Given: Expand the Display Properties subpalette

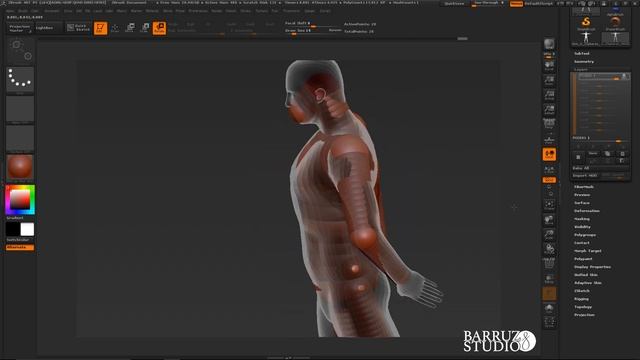Looking at the screenshot, I should click(592, 267).
